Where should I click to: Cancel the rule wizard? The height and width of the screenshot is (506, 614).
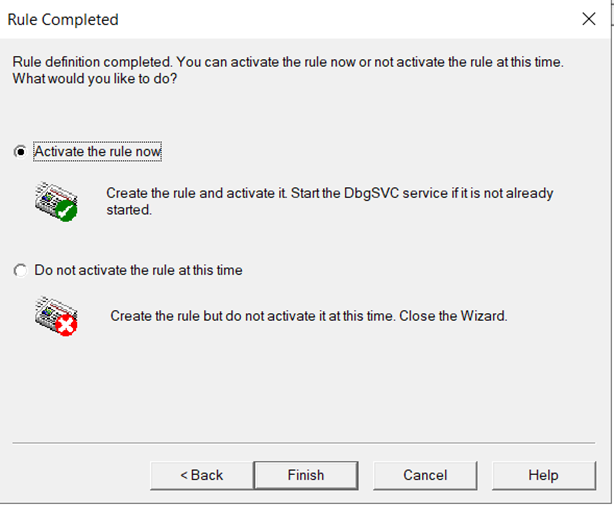click(425, 475)
